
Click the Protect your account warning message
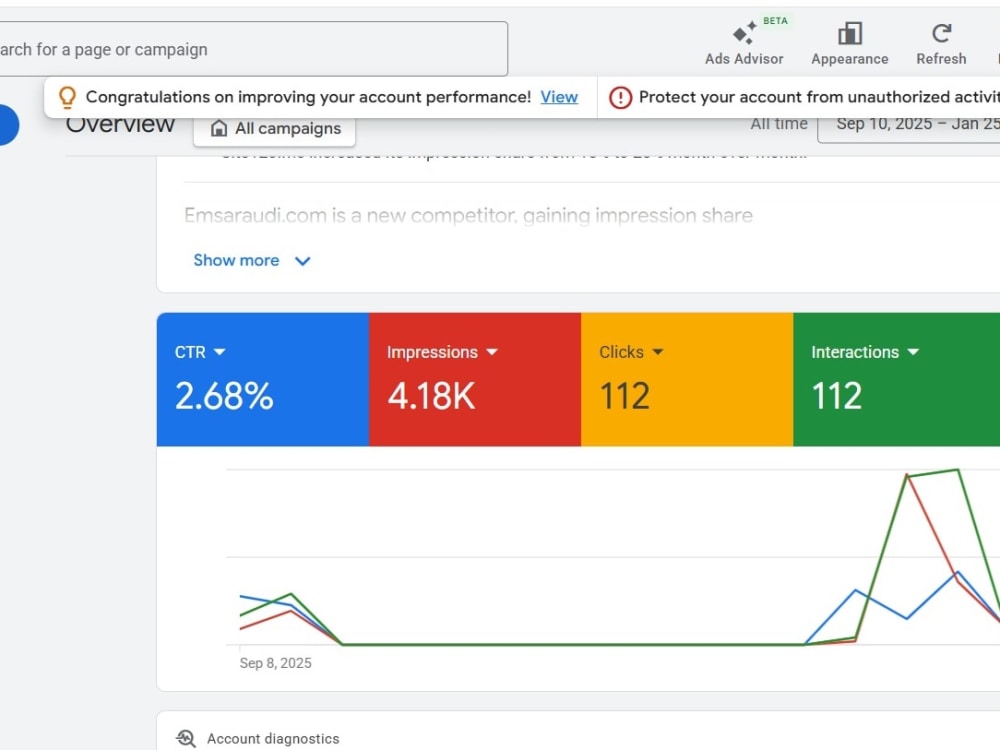click(819, 97)
